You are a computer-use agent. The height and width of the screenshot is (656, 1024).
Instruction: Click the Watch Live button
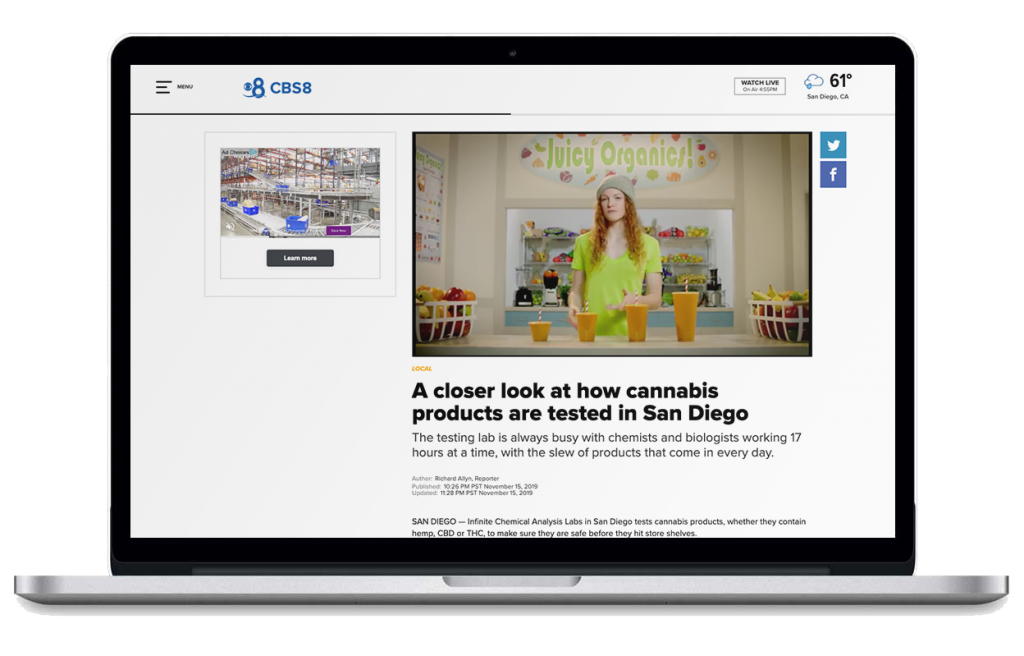[760, 86]
